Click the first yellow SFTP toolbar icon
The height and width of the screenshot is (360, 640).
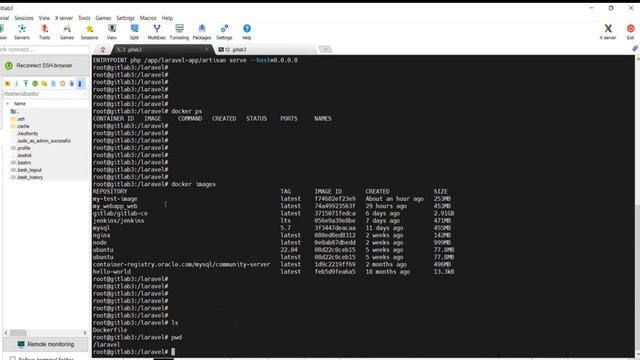click(x=7, y=84)
